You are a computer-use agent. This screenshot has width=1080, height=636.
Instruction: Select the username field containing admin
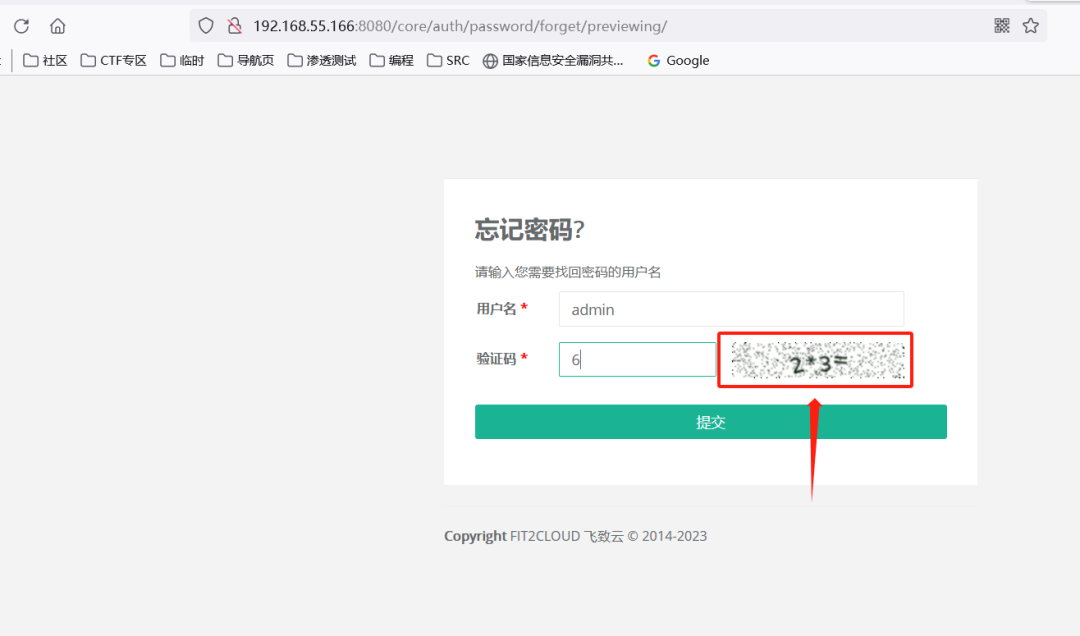(x=730, y=309)
